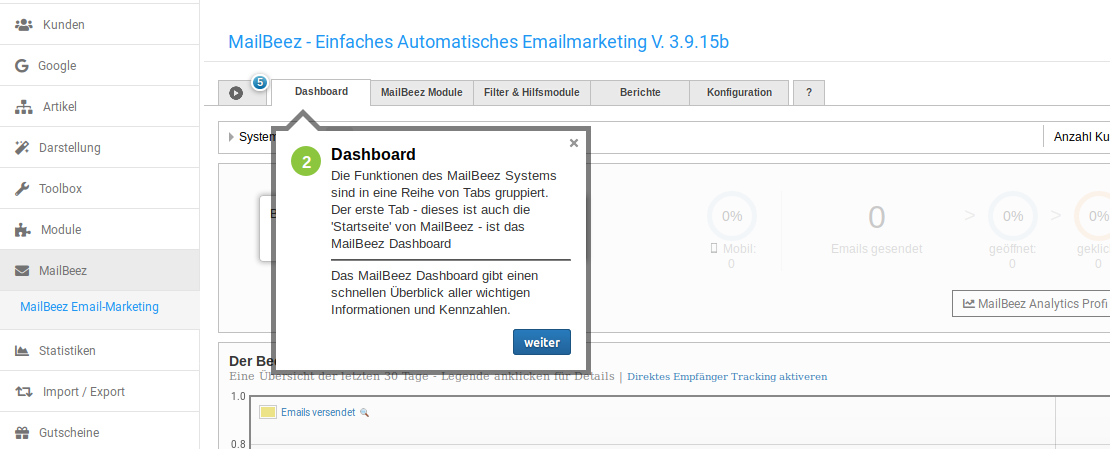Click the Gutscheine gift icon

coord(22,433)
